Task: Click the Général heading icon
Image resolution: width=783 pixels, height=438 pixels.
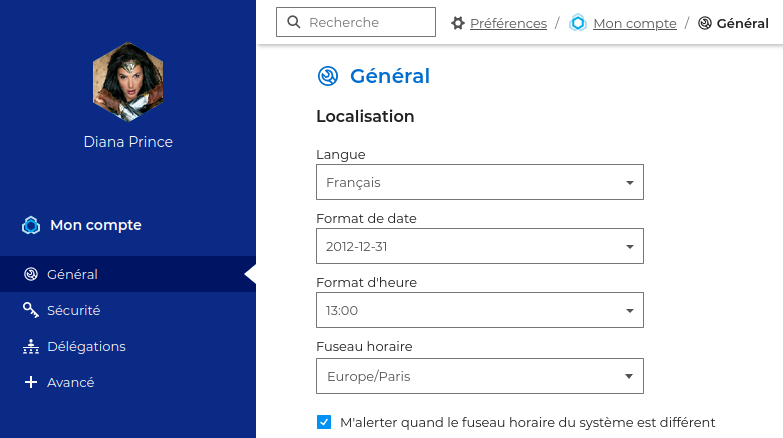Action: pyautogui.click(x=328, y=76)
